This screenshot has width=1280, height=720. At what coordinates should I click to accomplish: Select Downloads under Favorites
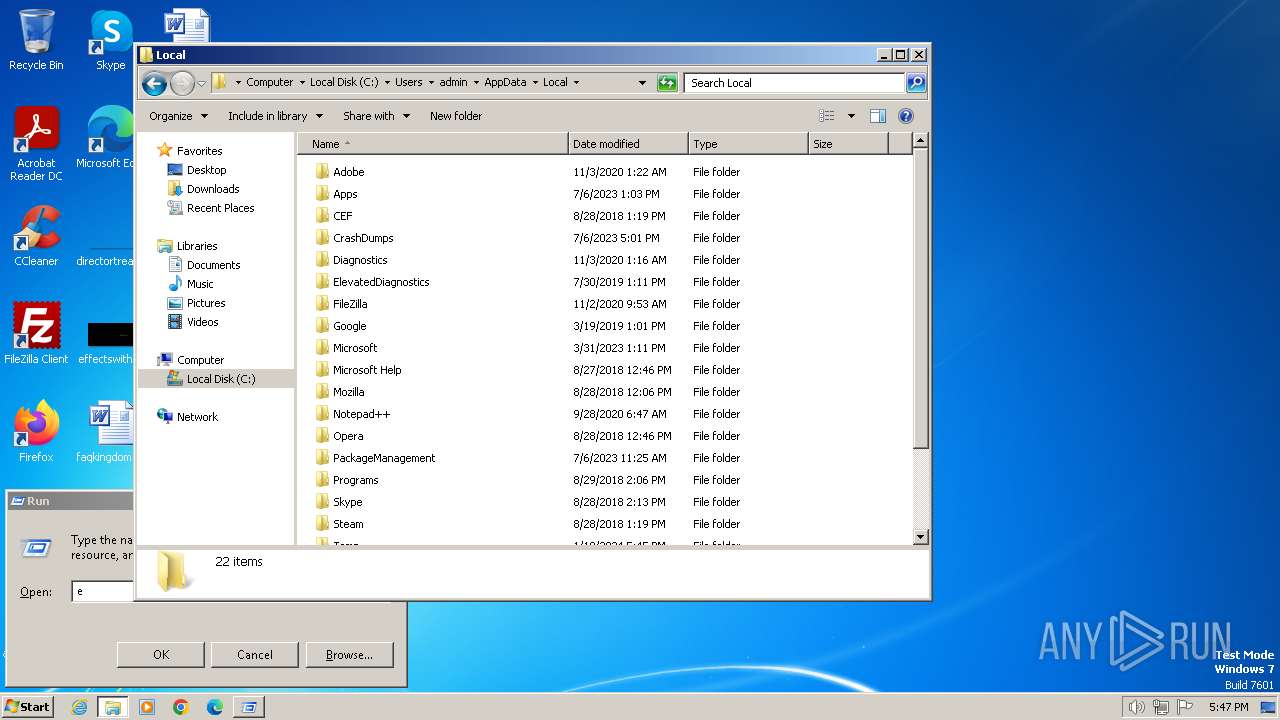point(213,189)
